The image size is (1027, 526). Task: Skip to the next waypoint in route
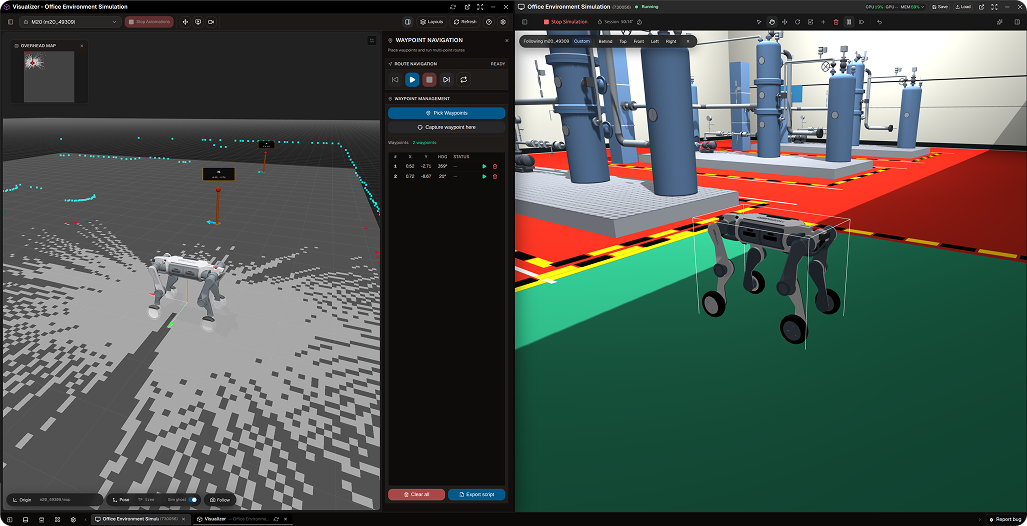pos(446,79)
